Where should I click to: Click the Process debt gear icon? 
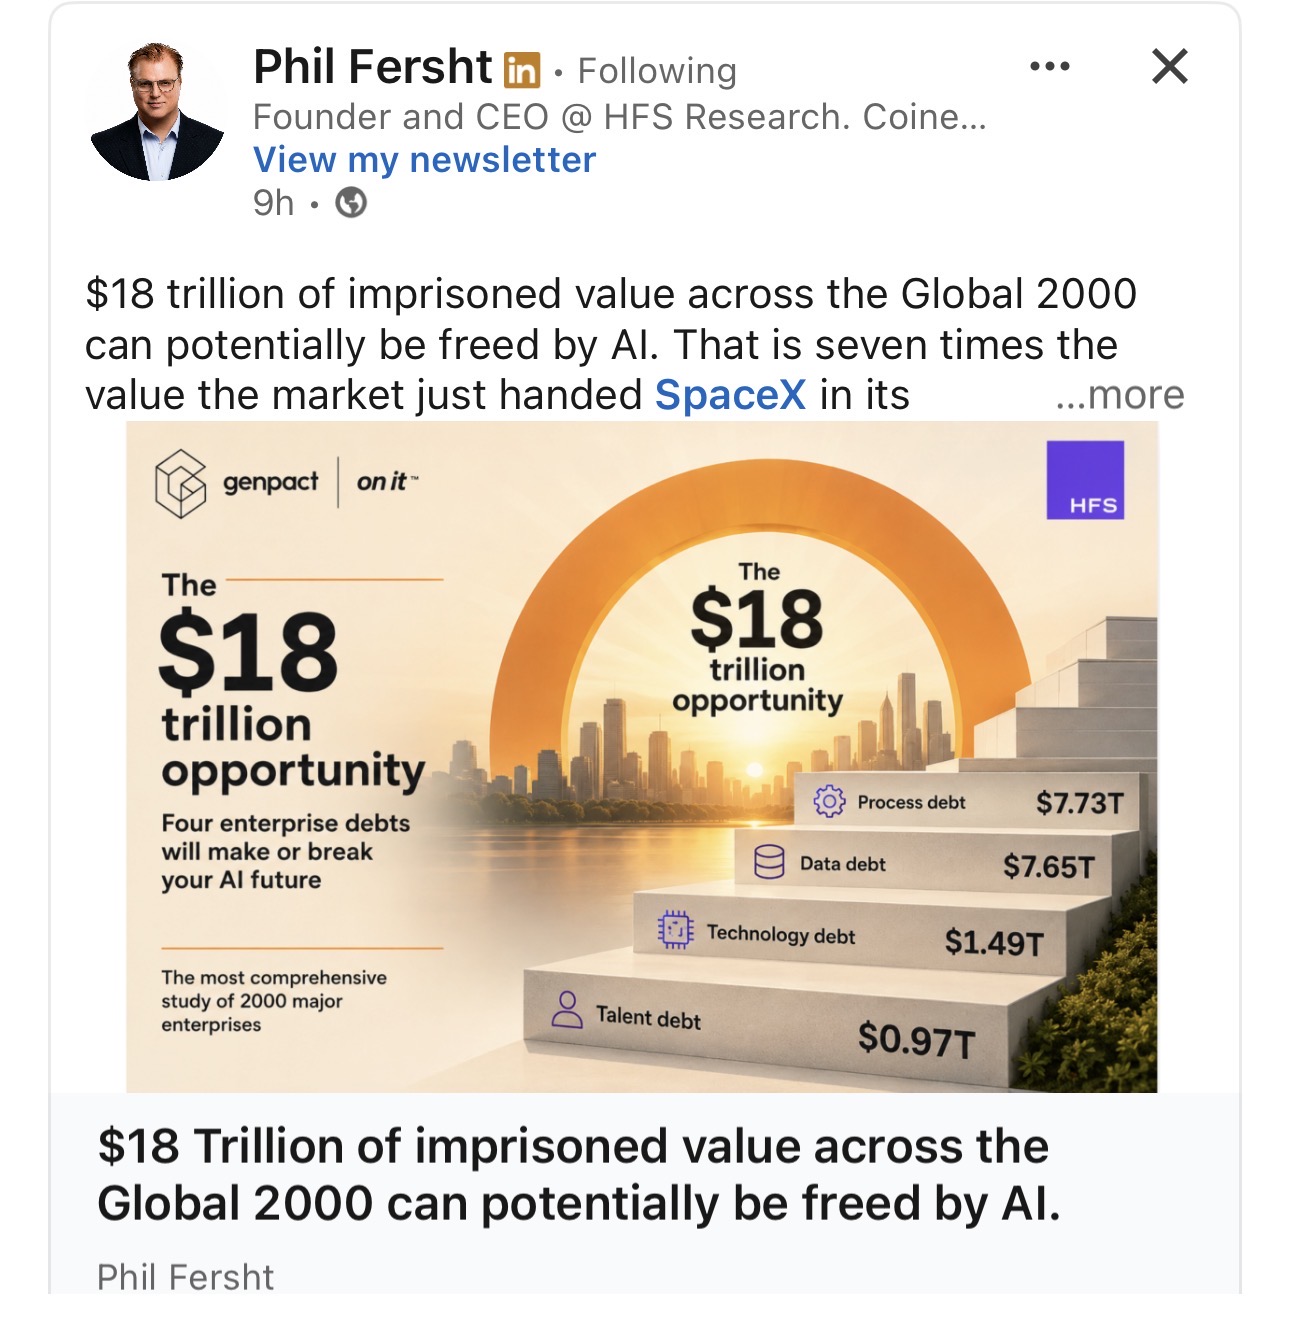coord(829,801)
